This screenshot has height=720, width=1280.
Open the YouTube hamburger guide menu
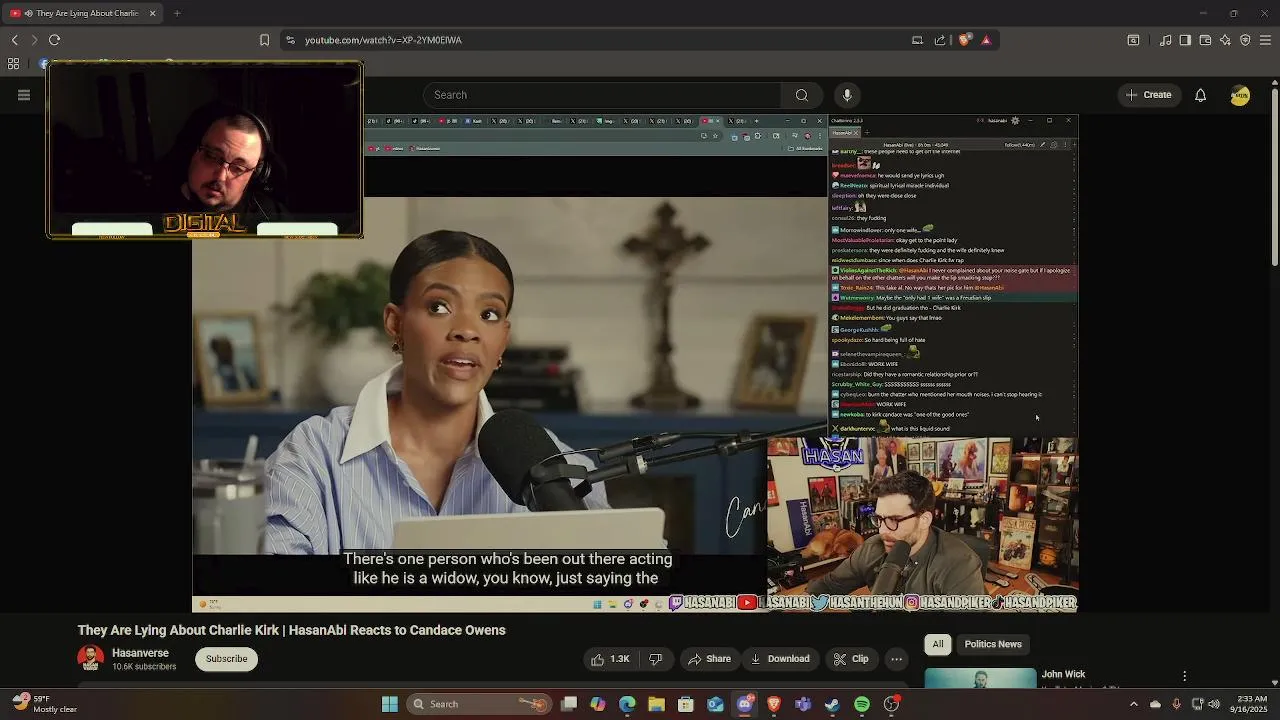click(x=24, y=95)
